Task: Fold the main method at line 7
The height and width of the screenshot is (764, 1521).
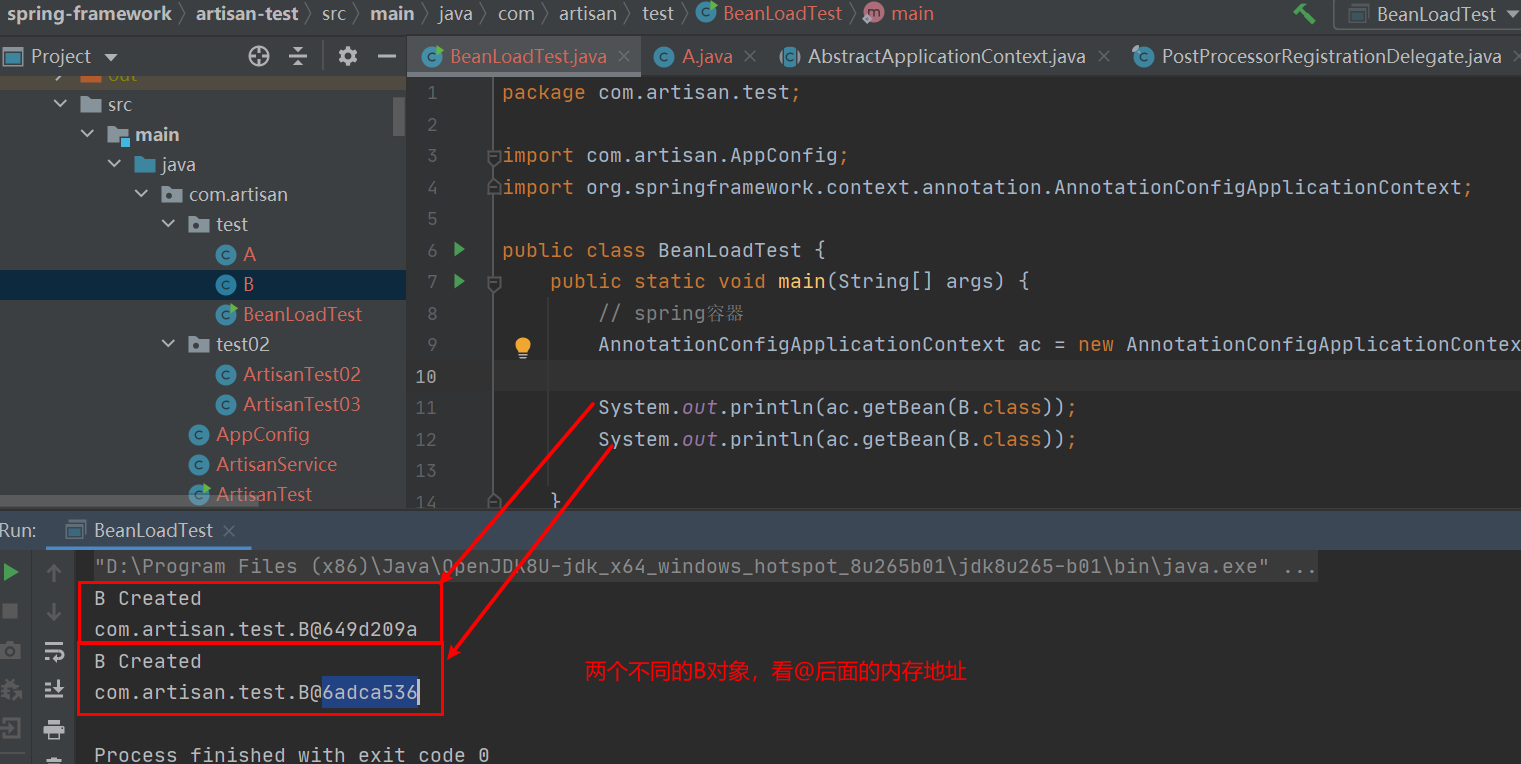Action: [x=493, y=284]
